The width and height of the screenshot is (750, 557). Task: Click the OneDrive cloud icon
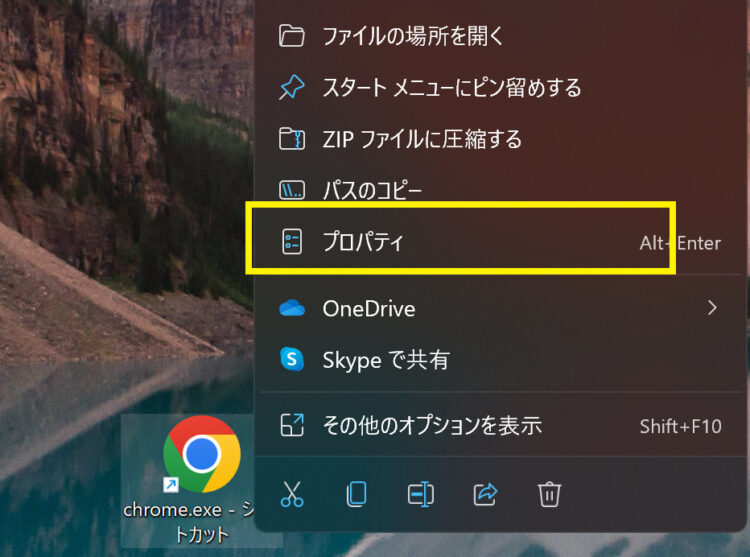[292, 308]
